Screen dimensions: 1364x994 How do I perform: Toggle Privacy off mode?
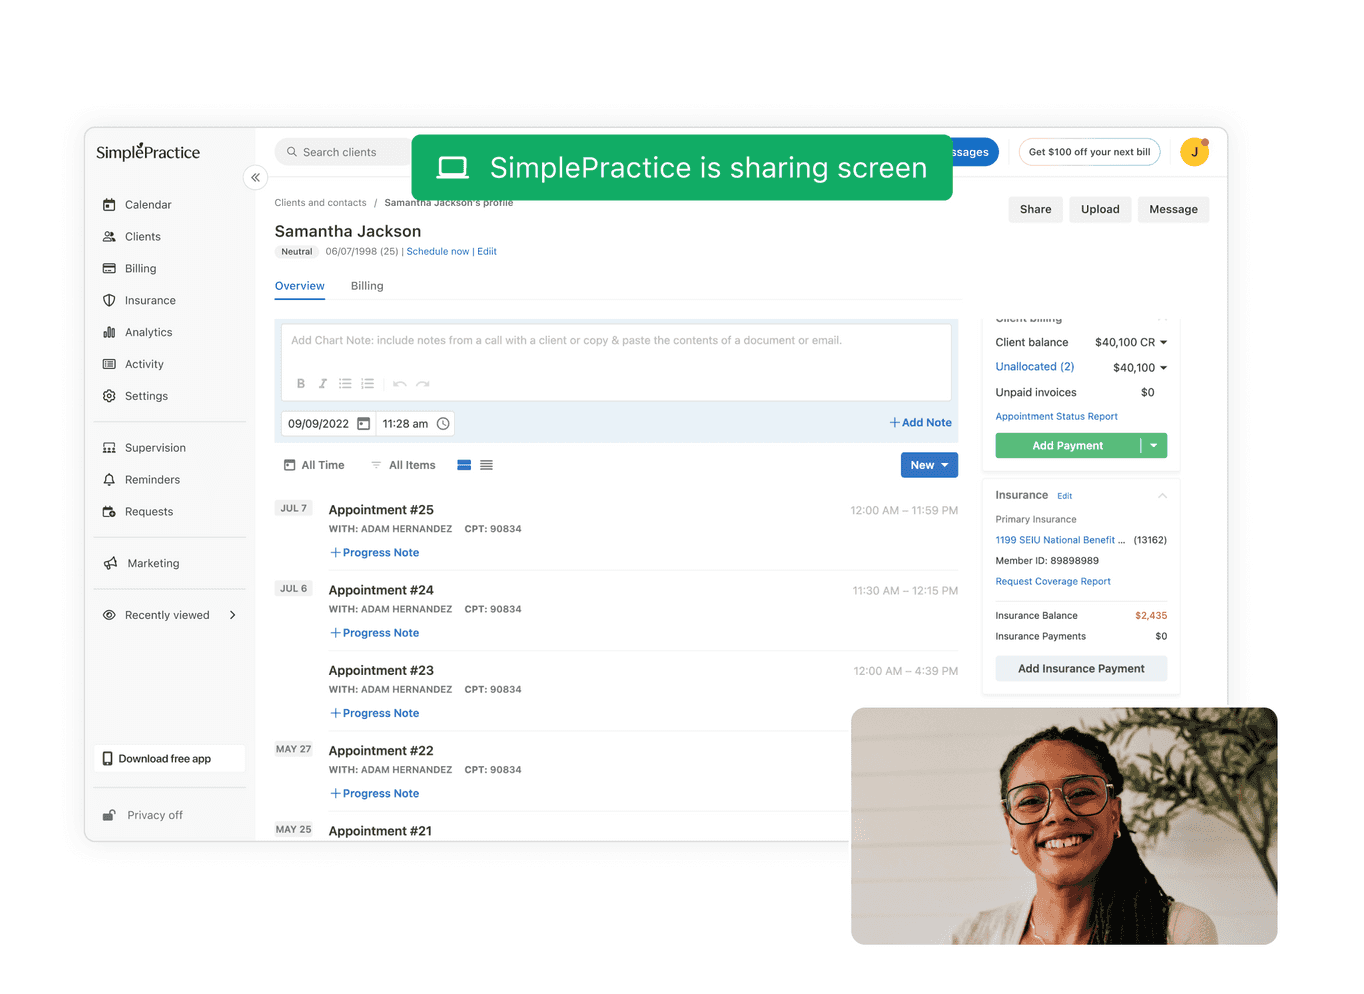[142, 816]
